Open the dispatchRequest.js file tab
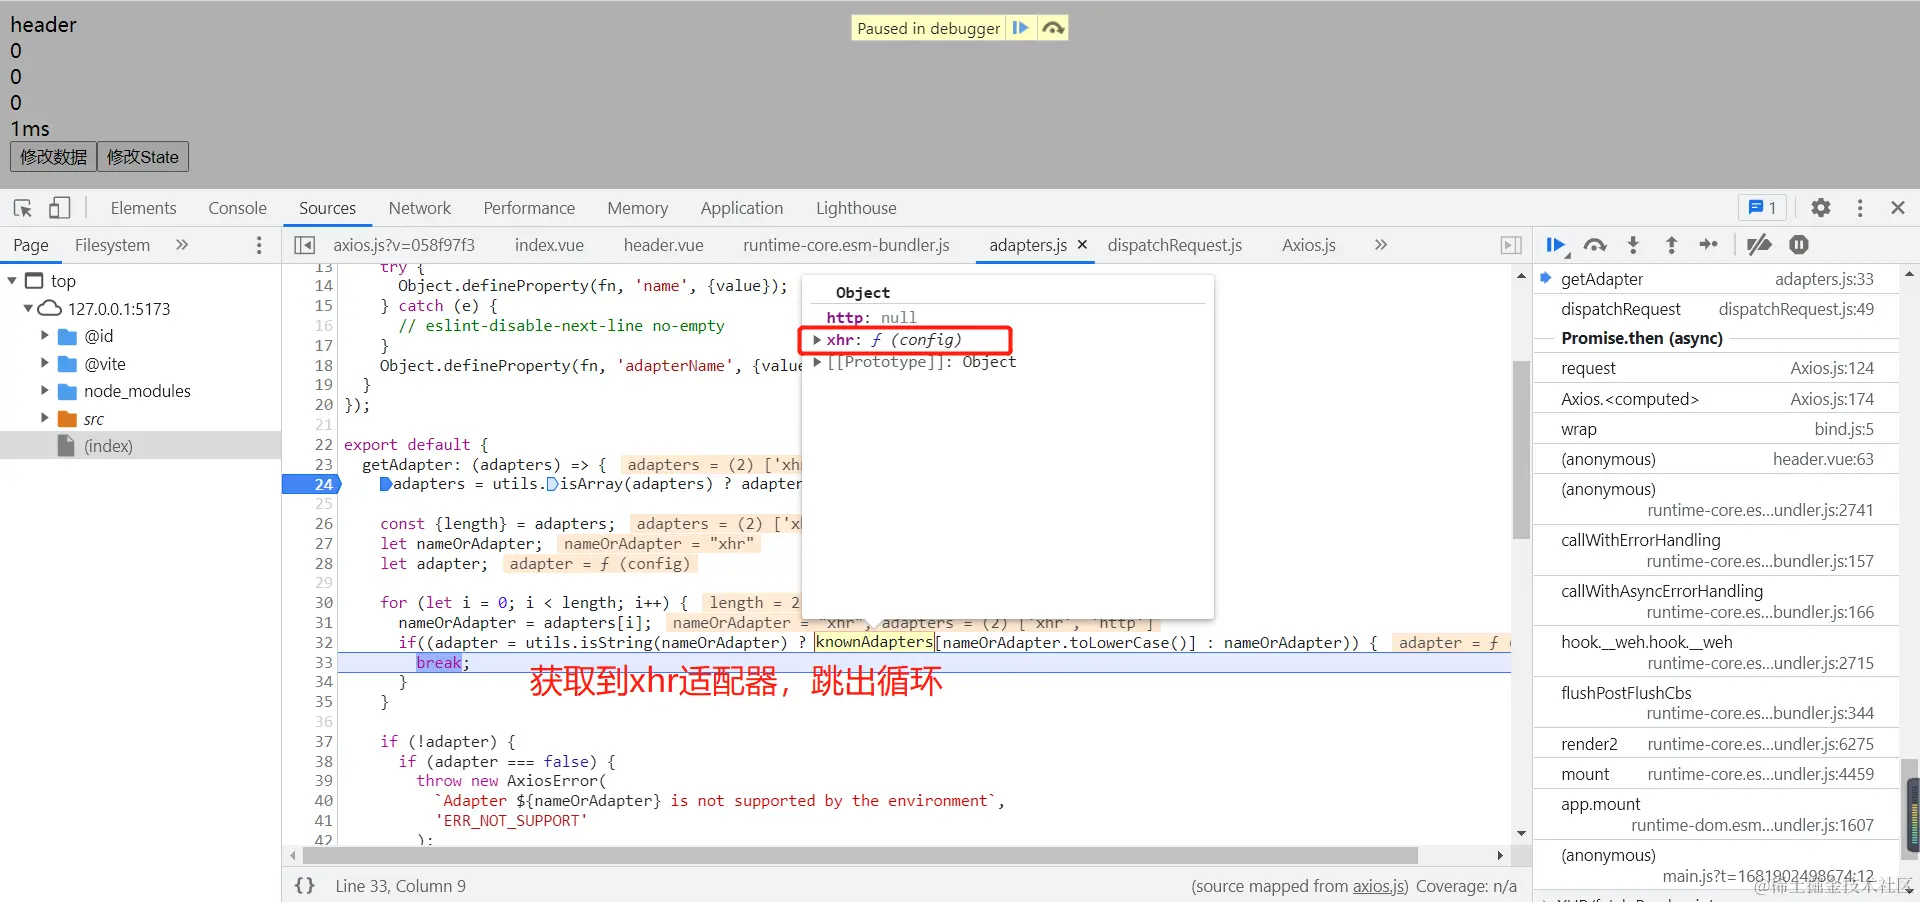This screenshot has width=1920, height=902. [1174, 245]
